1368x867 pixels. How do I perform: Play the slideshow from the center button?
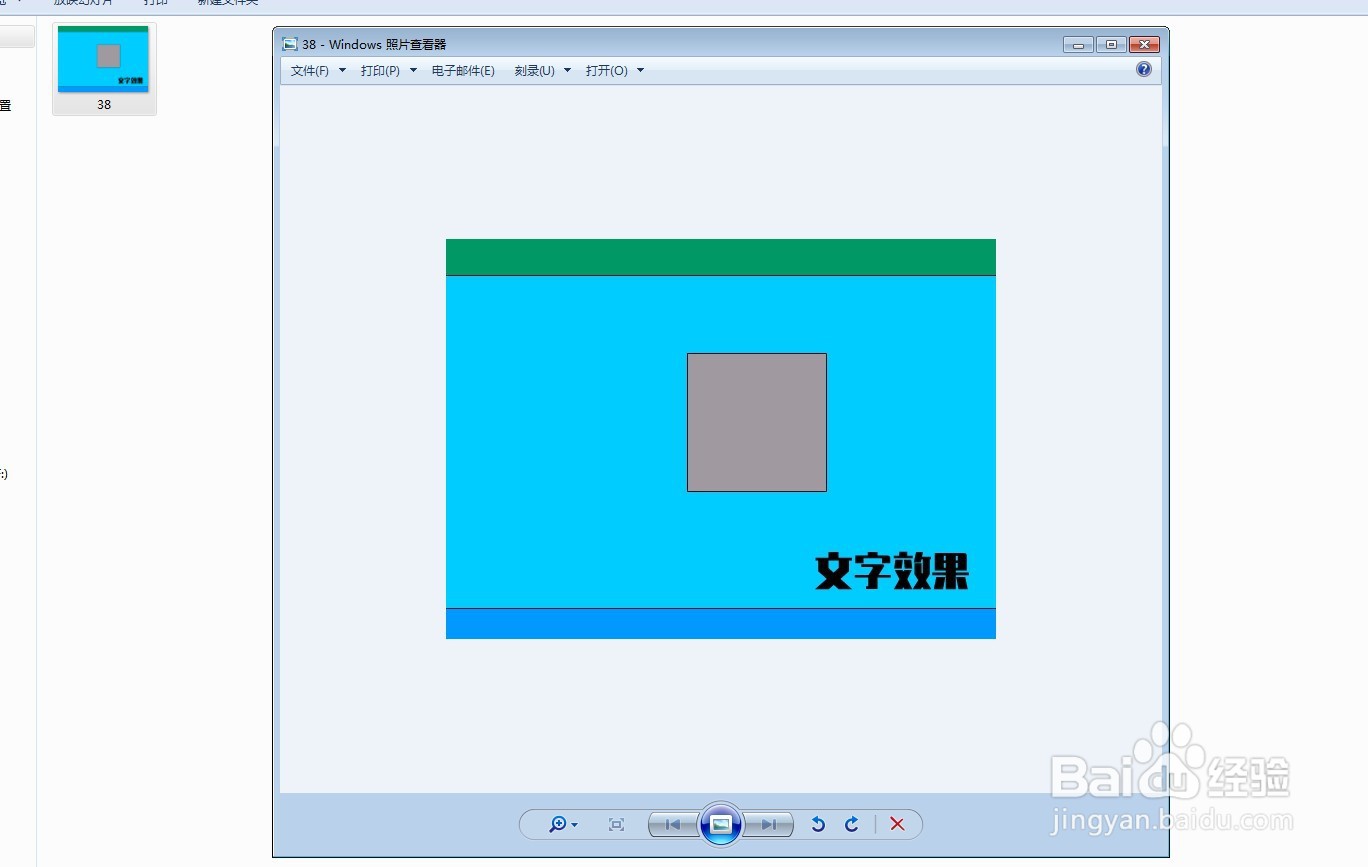click(721, 824)
